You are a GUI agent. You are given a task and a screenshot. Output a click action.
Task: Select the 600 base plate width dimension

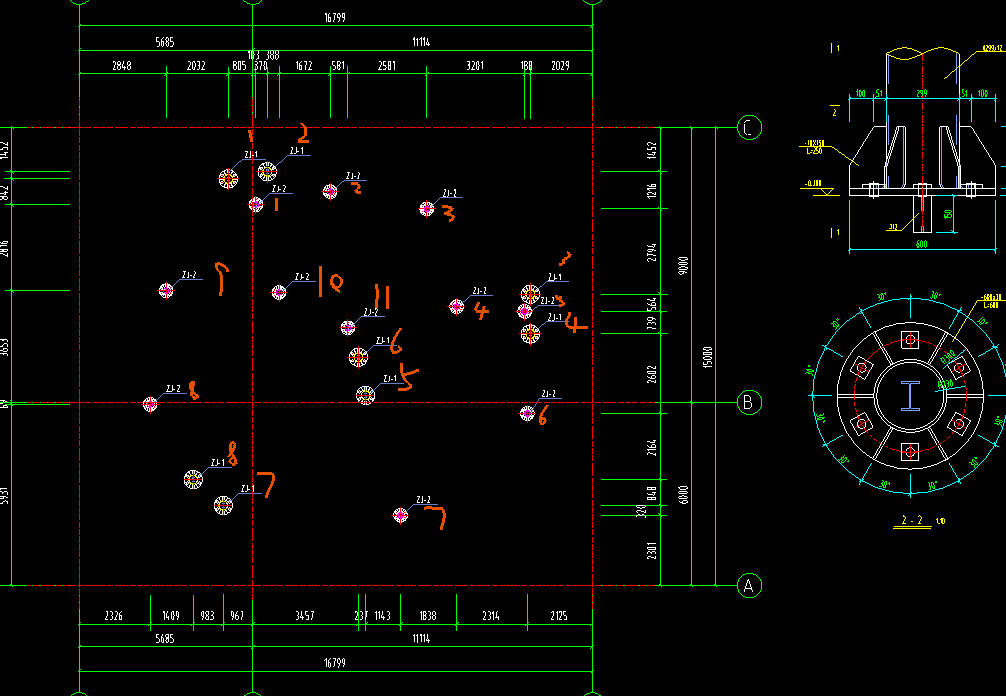(921, 244)
